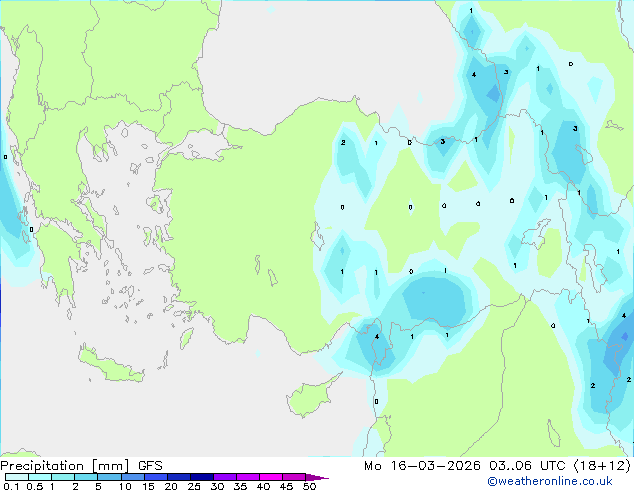Click the legend swatch between 25 and 30
This screenshot has width=634, height=490.
(201, 477)
